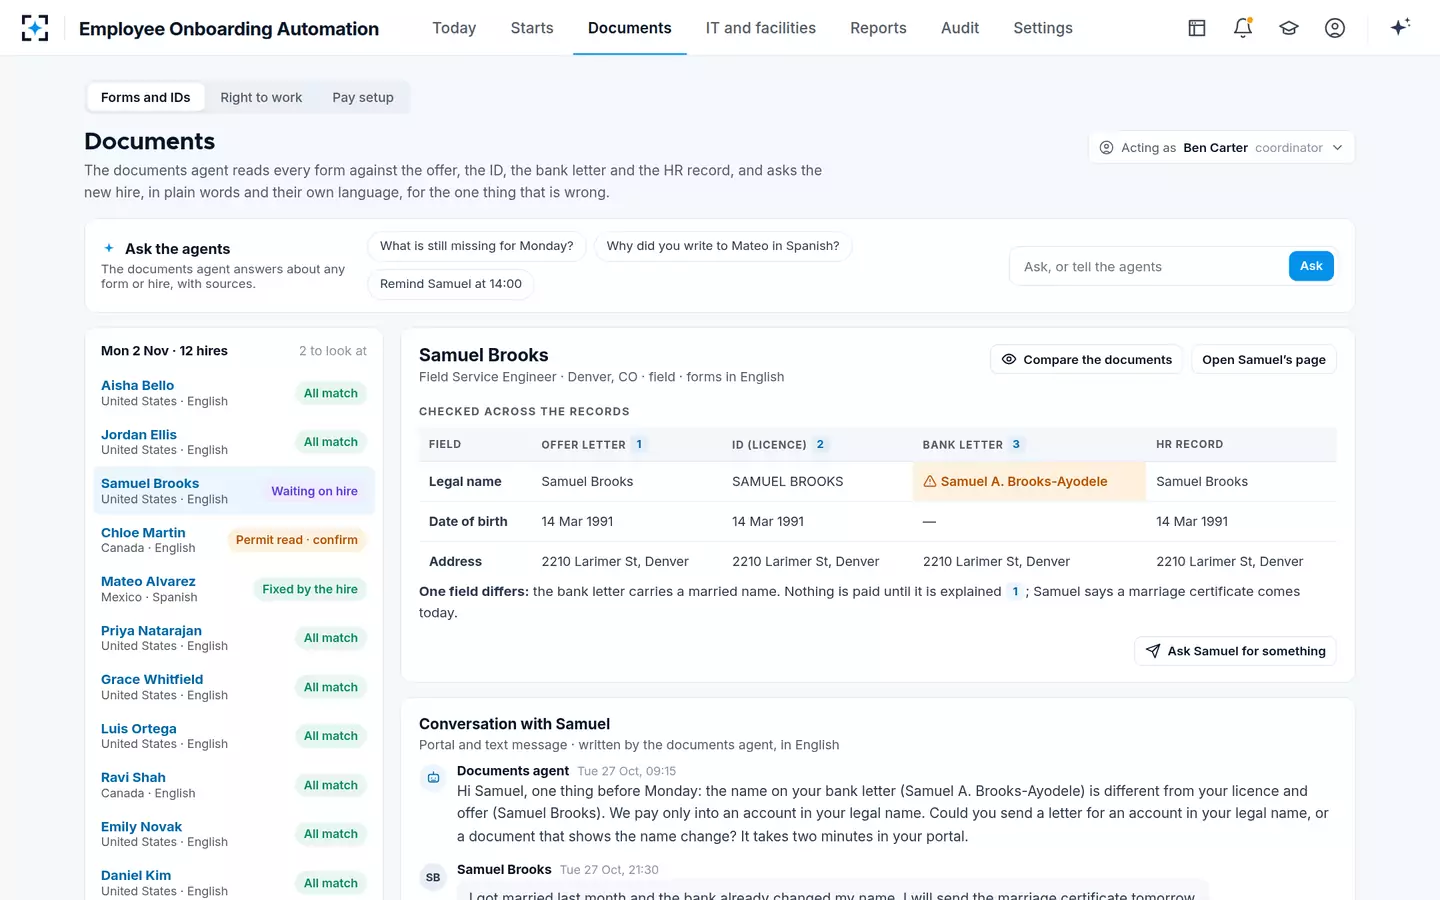The image size is (1440, 900).
Task: Click the 'Permit read · confirm' status badge
Action: [x=297, y=540]
